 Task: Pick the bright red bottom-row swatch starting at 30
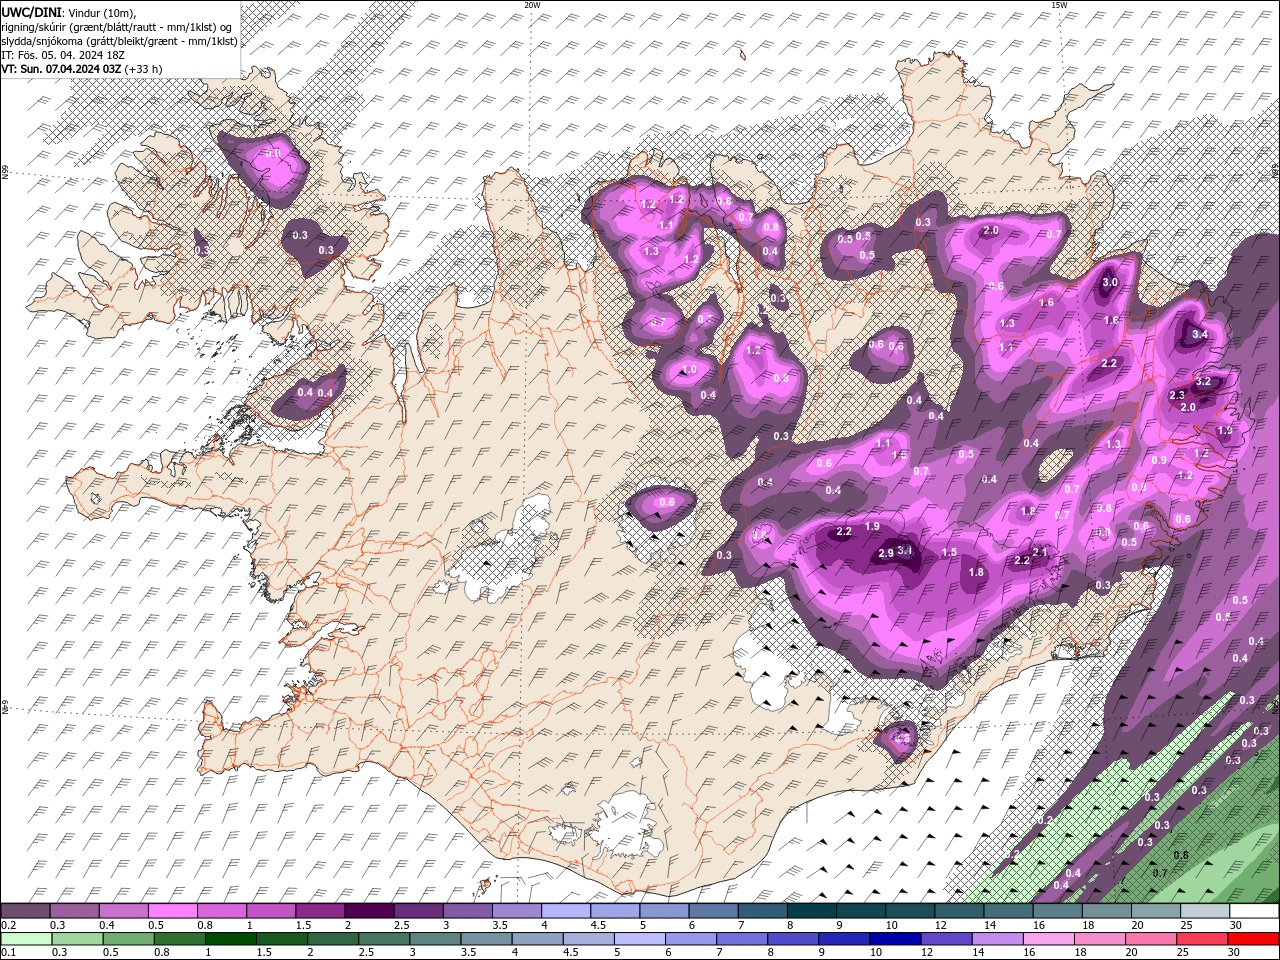(x=1254, y=939)
